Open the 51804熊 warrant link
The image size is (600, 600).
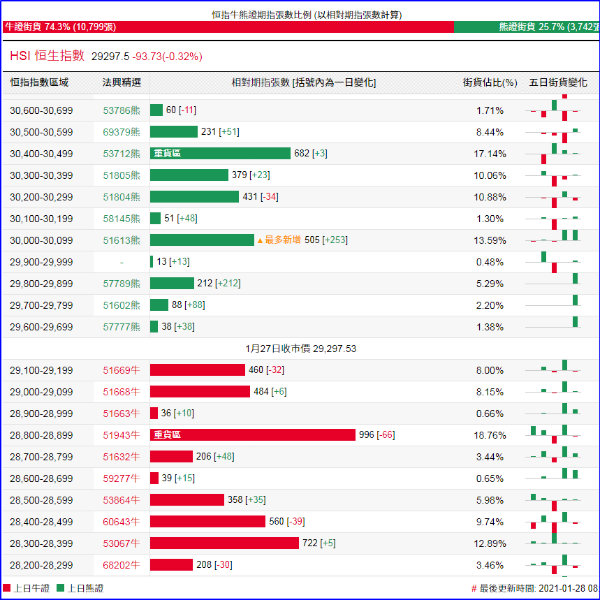pyautogui.click(x=121, y=197)
